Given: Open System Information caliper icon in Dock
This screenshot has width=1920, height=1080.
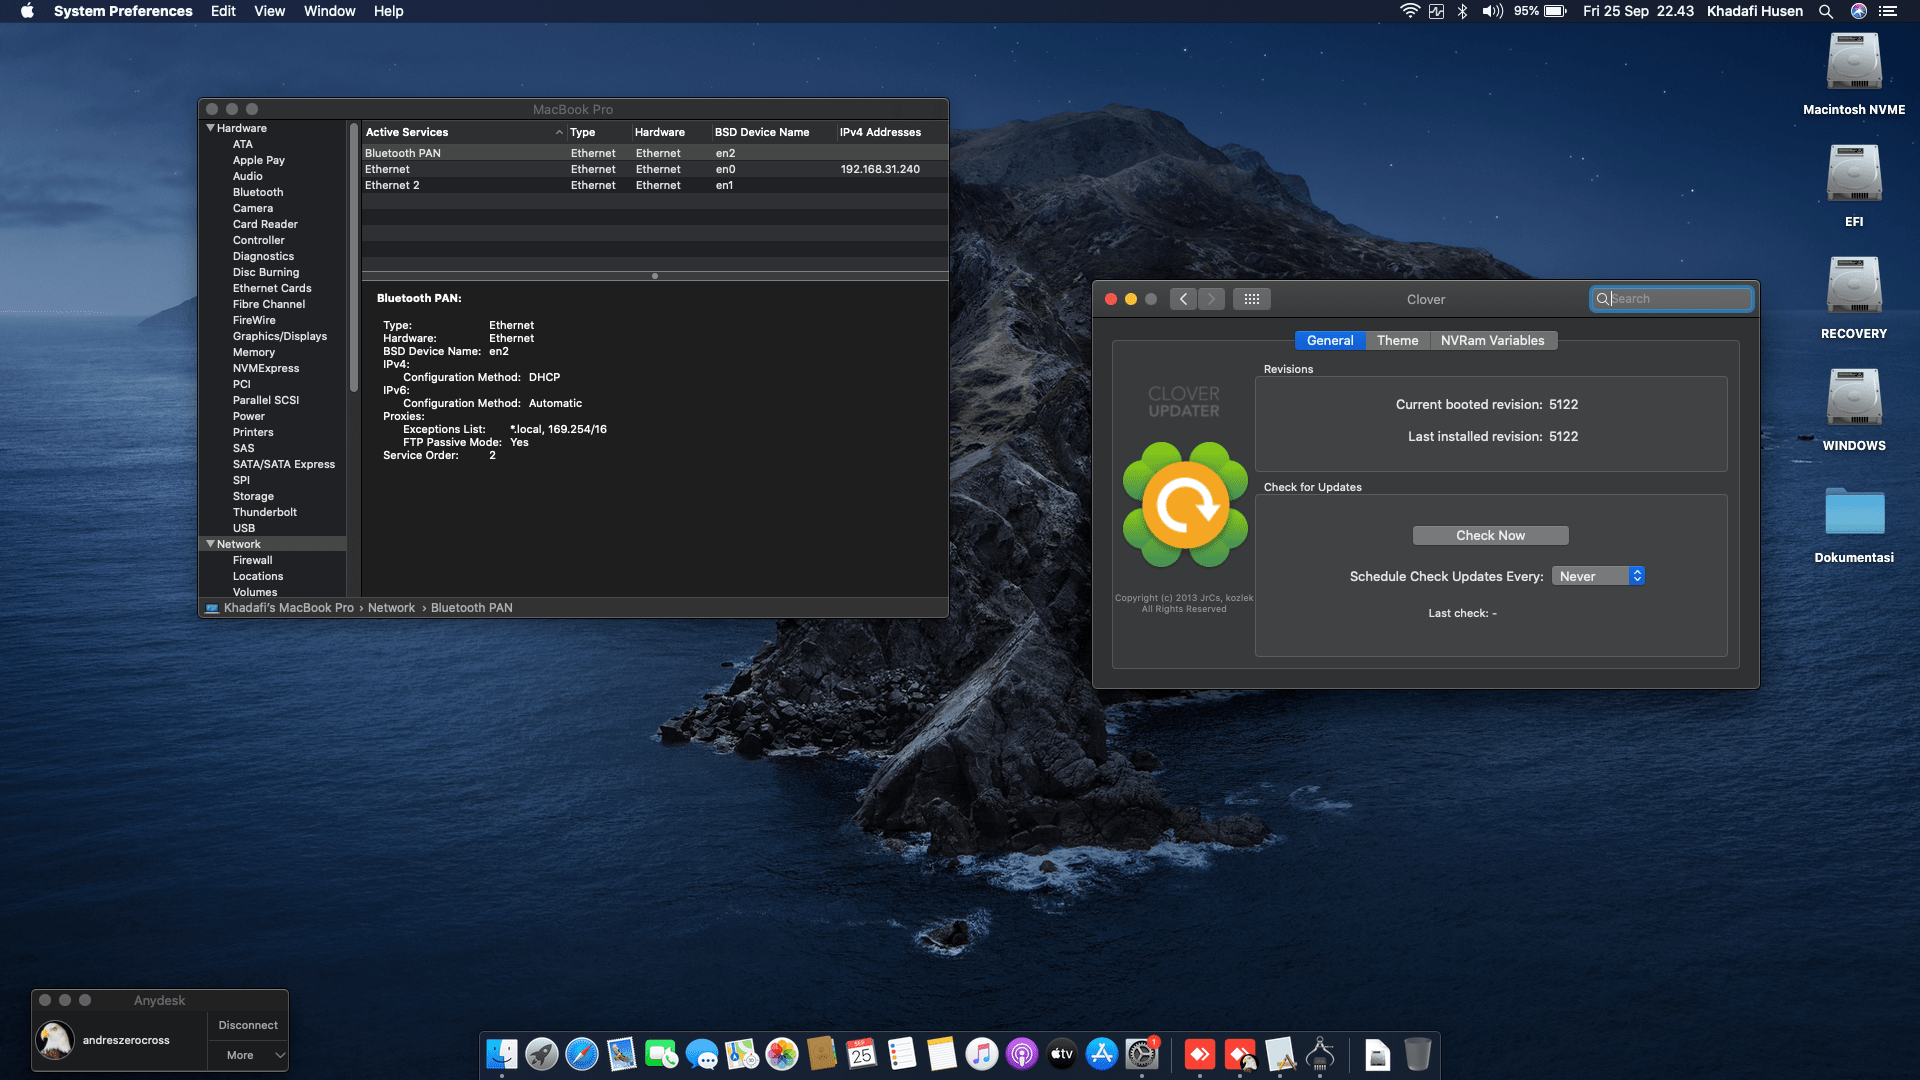Looking at the screenshot, I should coord(1320,1054).
